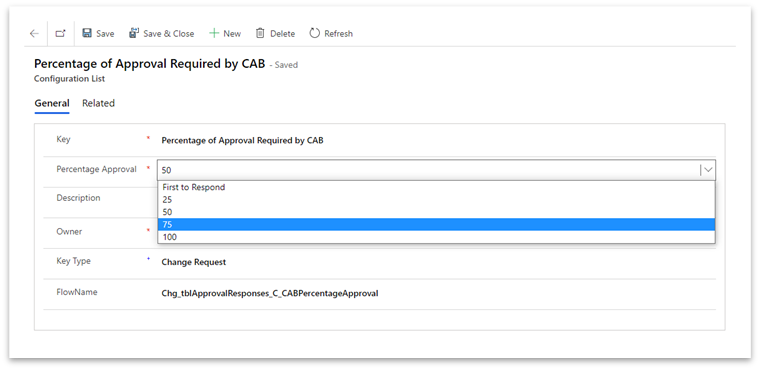Choose 50 in the dropdown list
Viewport: 760px width, 370px height.
[436, 212]
